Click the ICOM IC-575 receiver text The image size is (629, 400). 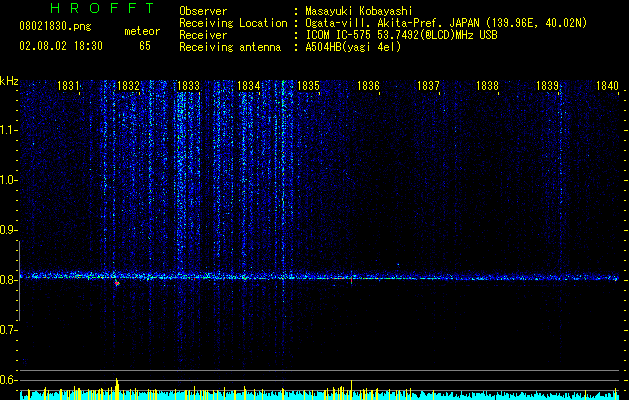coord(401,35)
